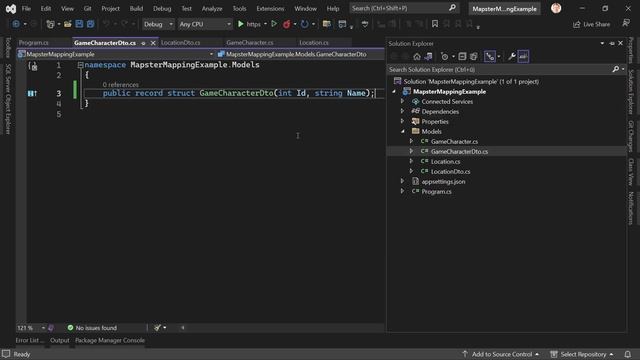Click Add to Source Control
Image resolution: width=640 pixels, height=360 pixels.
point(501,354)
